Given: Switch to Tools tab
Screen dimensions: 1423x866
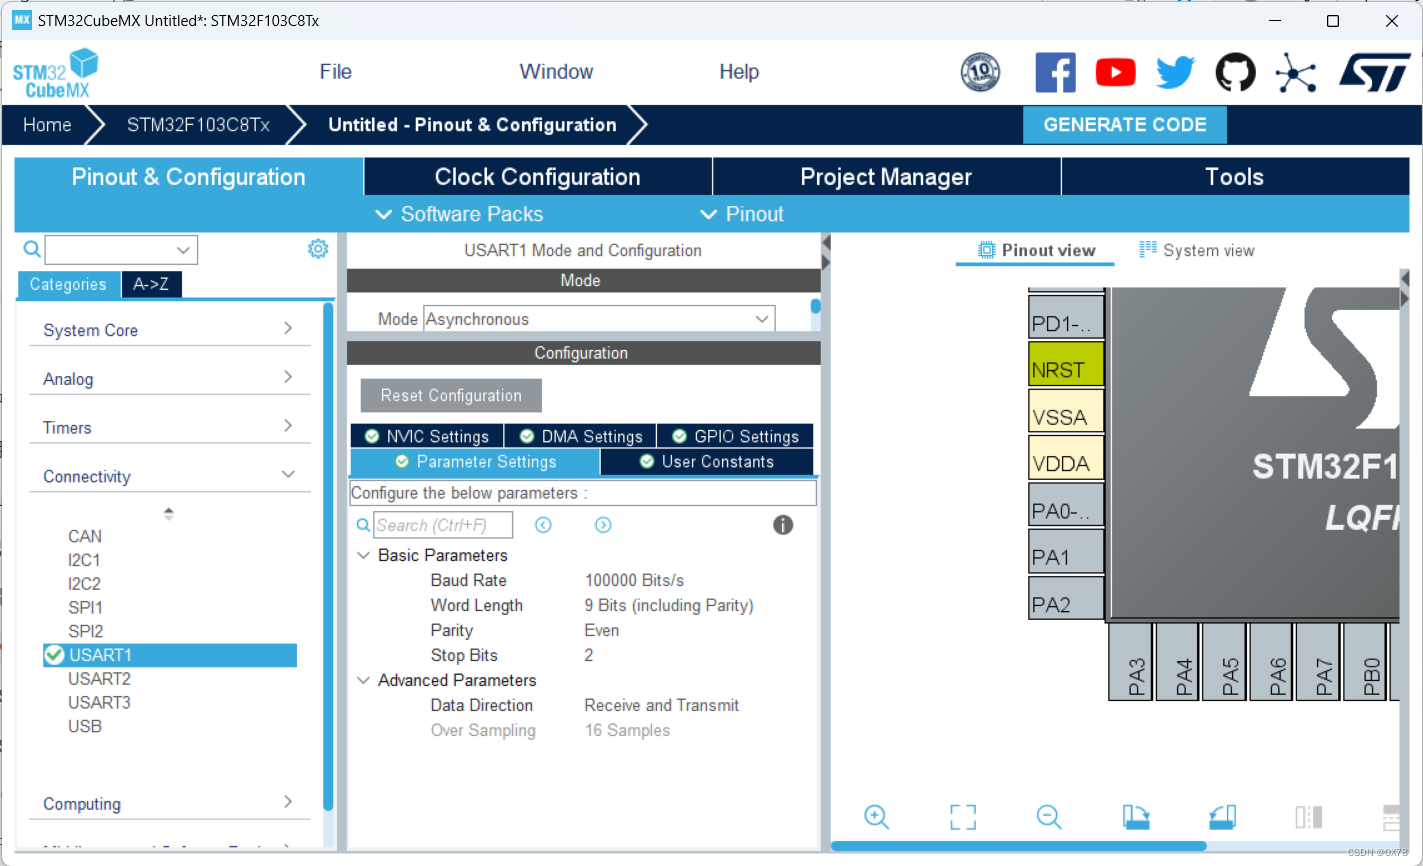Looking at the screenshot, I should click(x=1235, y=177).
